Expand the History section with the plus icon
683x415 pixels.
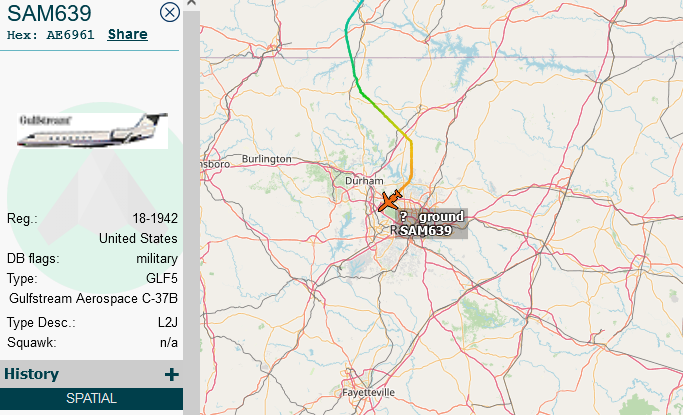(x=172, y=375)
